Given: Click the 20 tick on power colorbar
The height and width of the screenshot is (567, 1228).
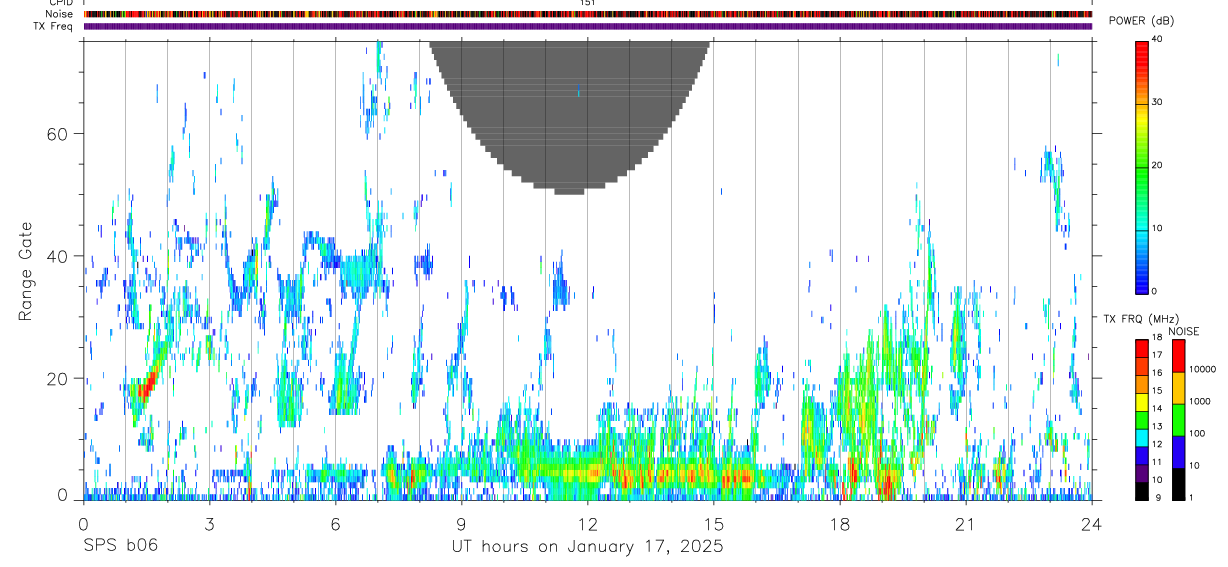Looking at the screenshot, I should coord(1158,165).
